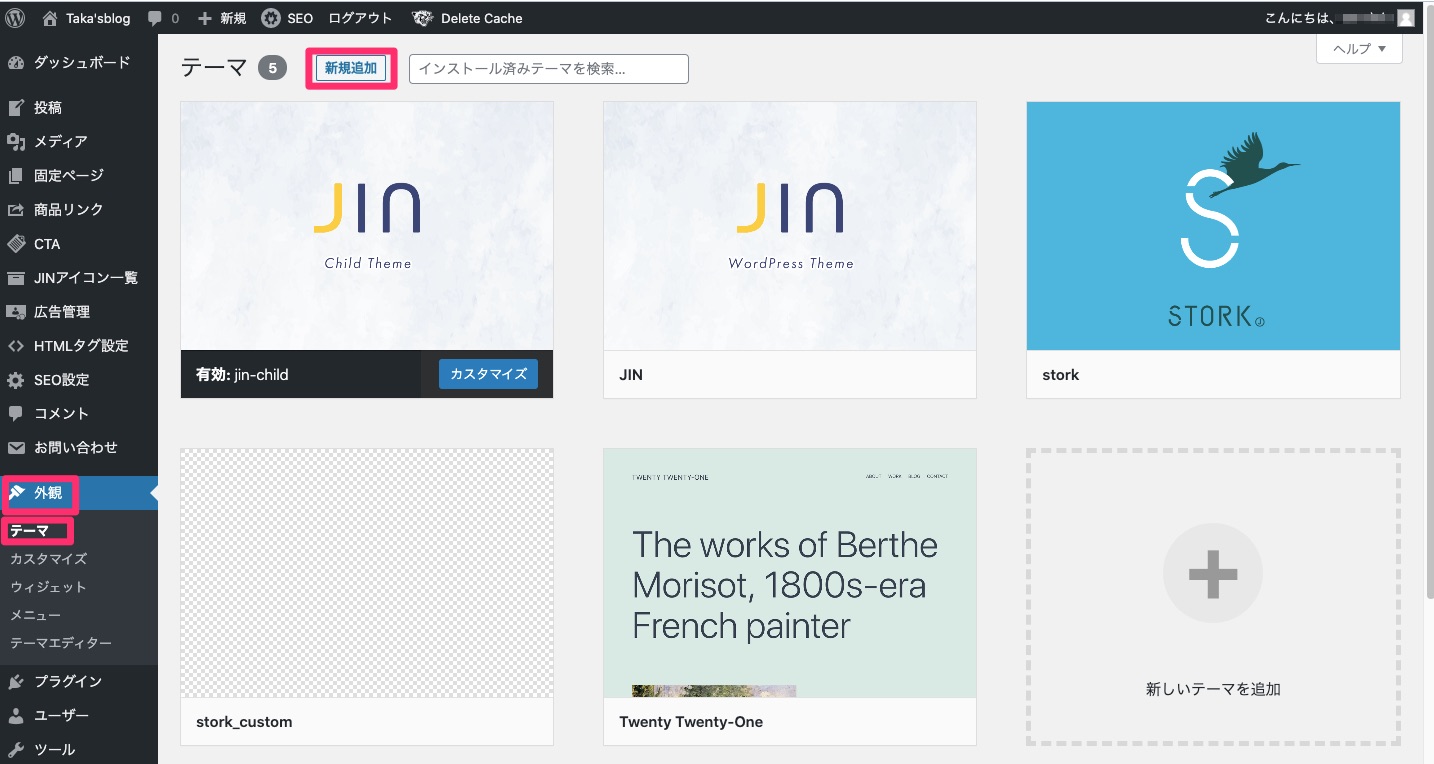Select the JIN Child Theme thumbnail
This screenshot has height=764, width=1434.
[x=367, y=226]
